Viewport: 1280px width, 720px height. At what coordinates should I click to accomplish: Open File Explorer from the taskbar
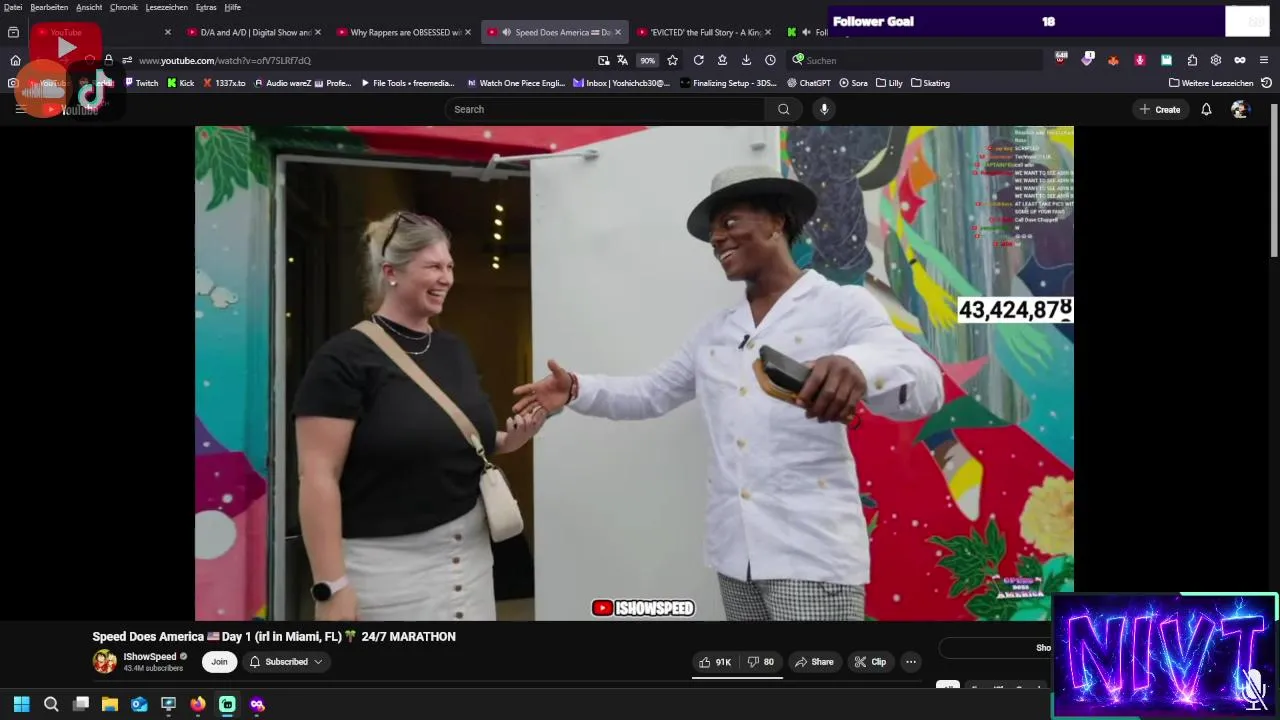tap(110, 704)
